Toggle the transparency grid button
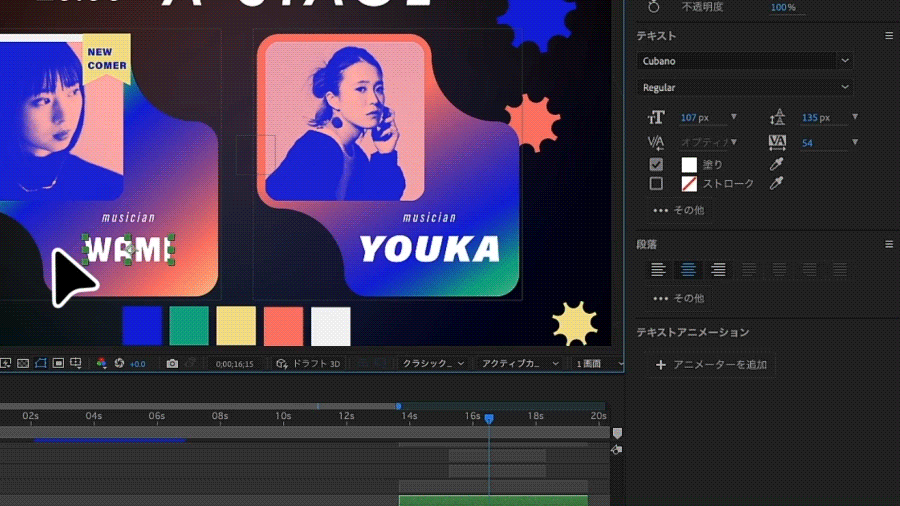The image size is (900, 506). [x=23, y=363]
